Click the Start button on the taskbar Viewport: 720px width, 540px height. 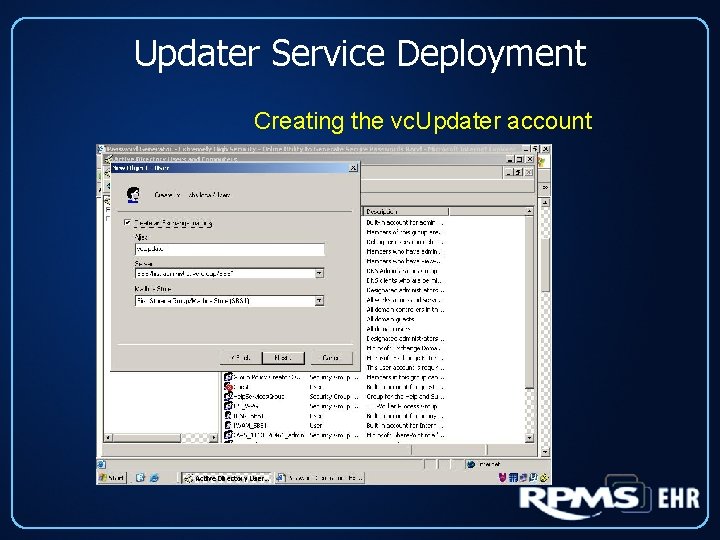pos(112,478)
